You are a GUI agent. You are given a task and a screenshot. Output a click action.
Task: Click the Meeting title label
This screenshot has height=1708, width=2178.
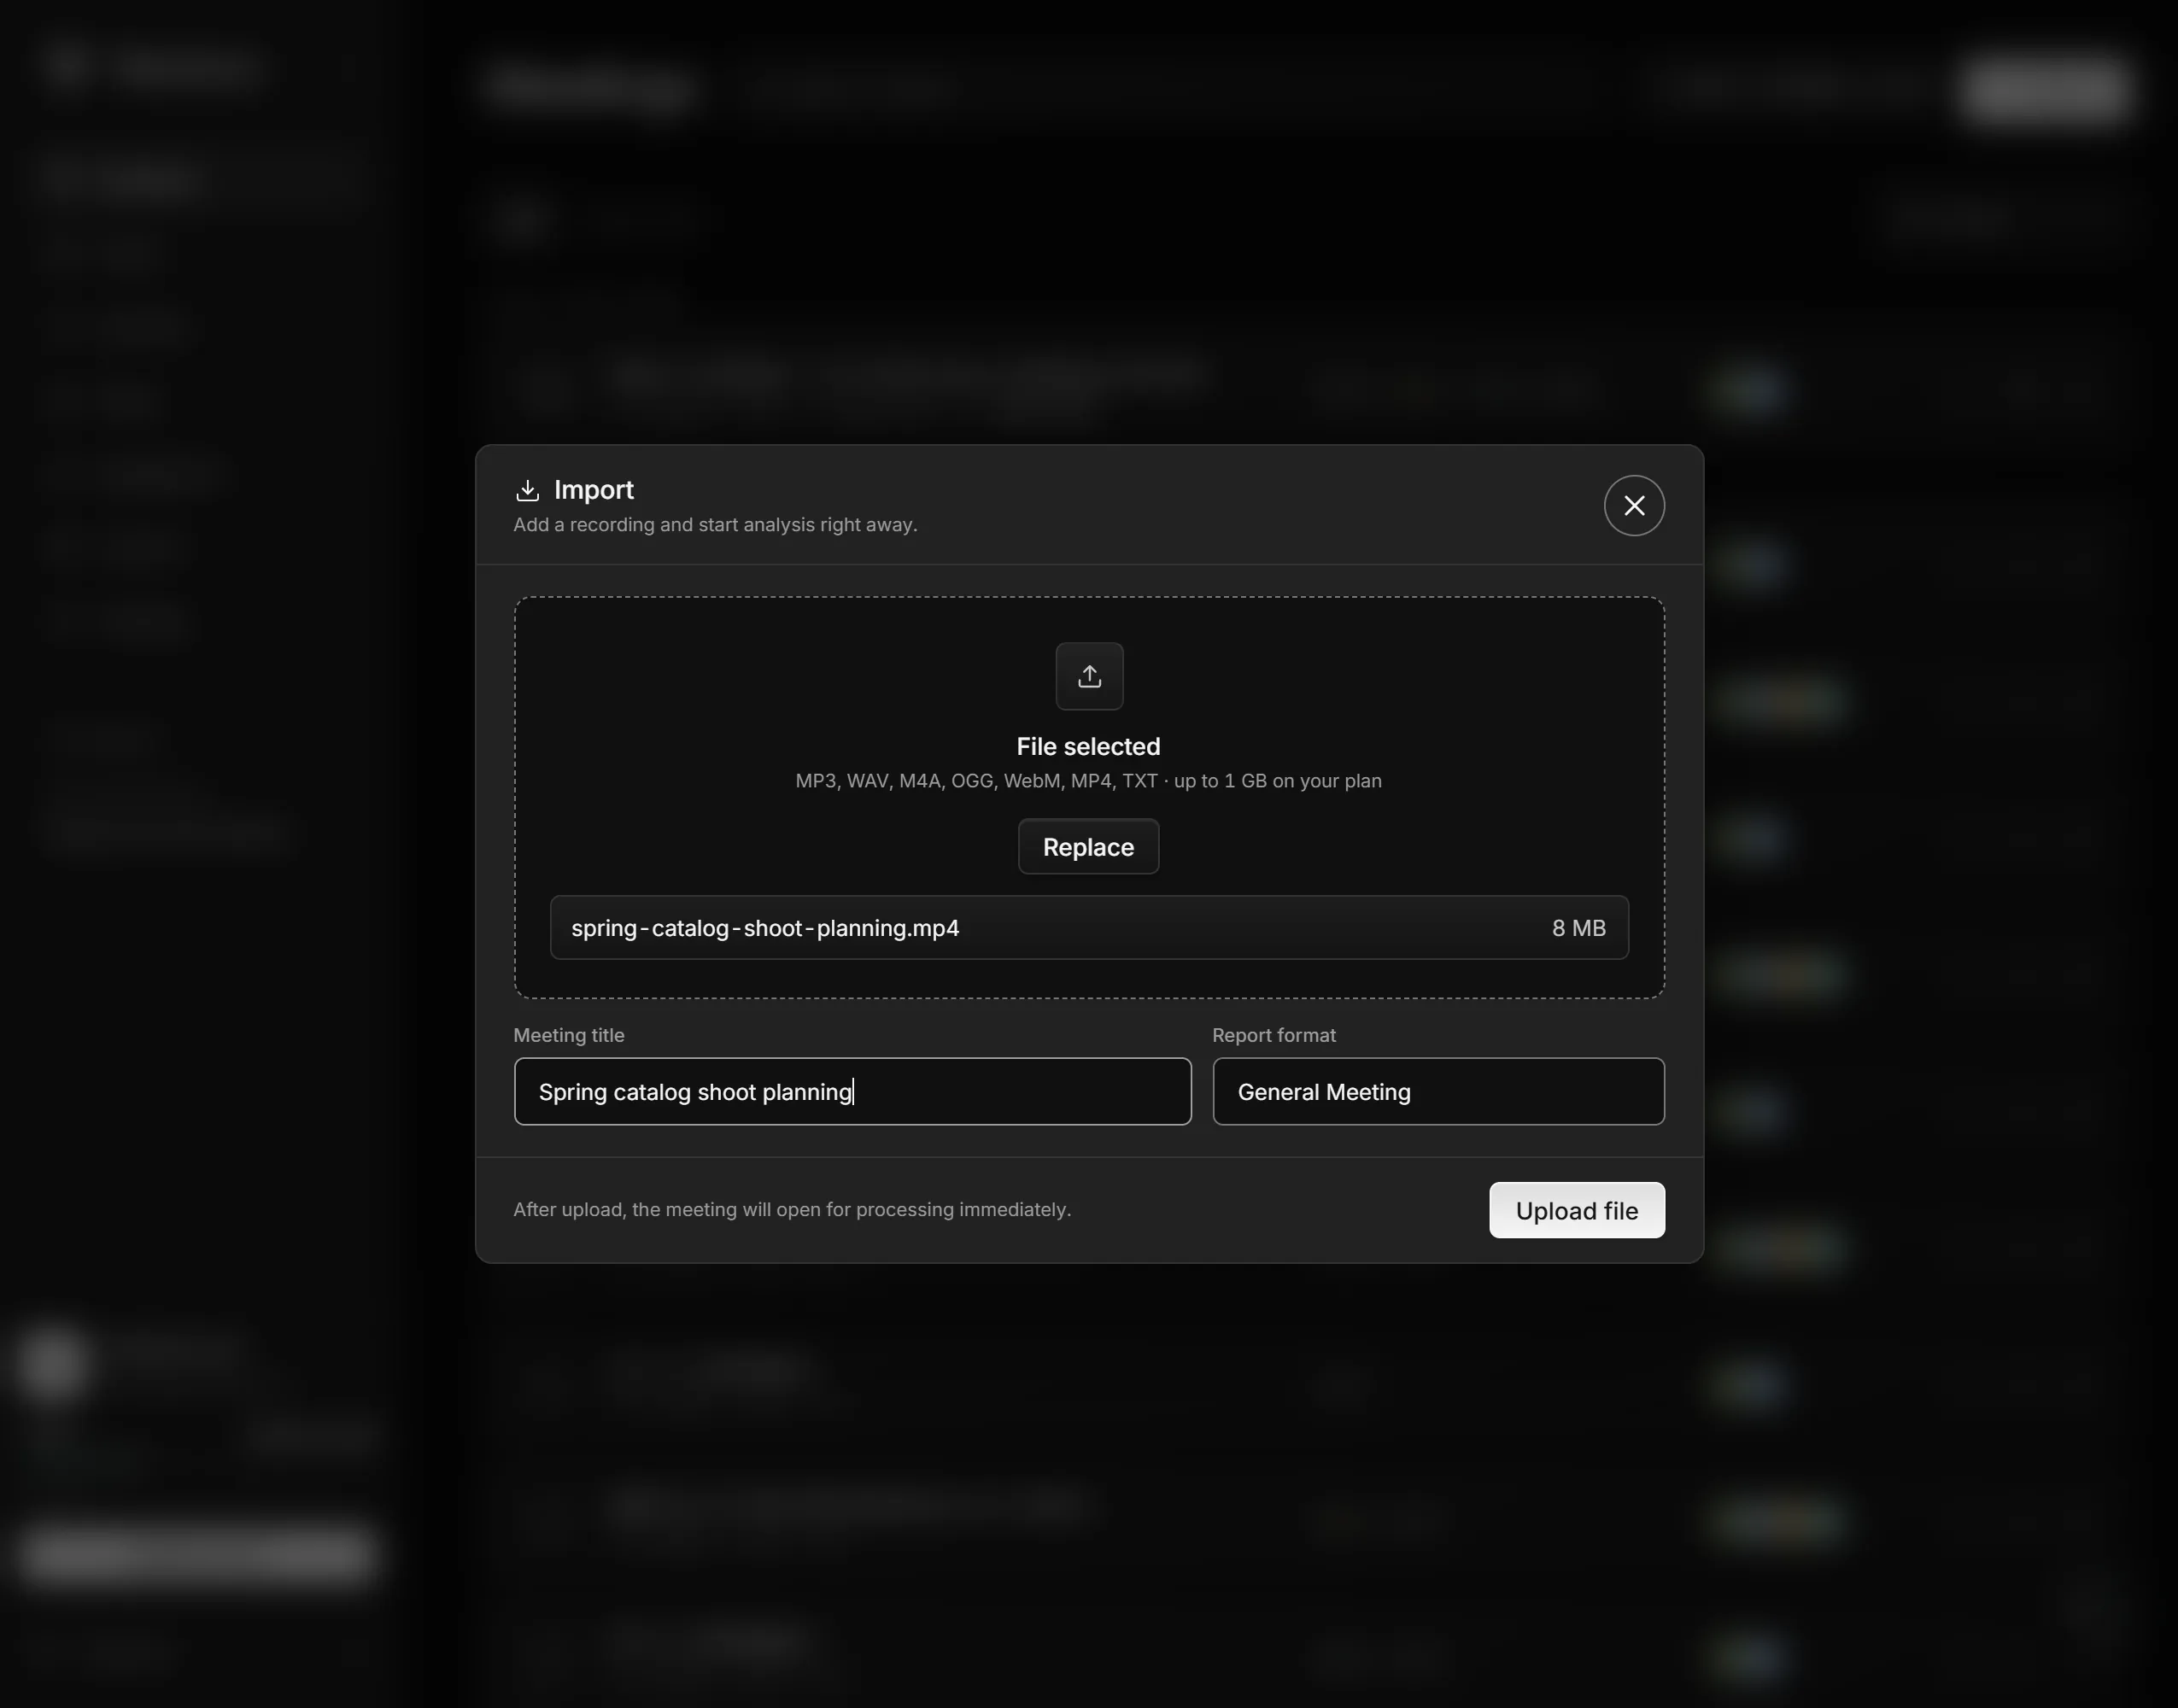click(569, 1035)
